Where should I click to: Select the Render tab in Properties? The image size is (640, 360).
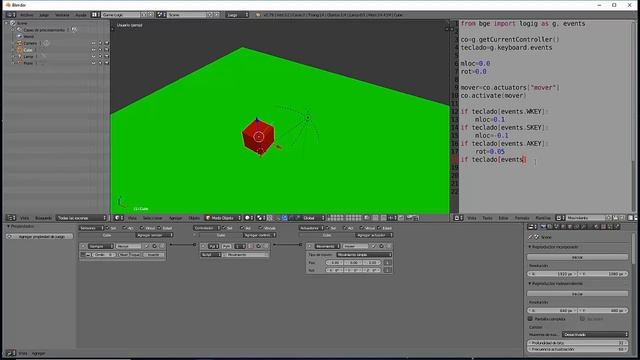click(x=543, y=227)
